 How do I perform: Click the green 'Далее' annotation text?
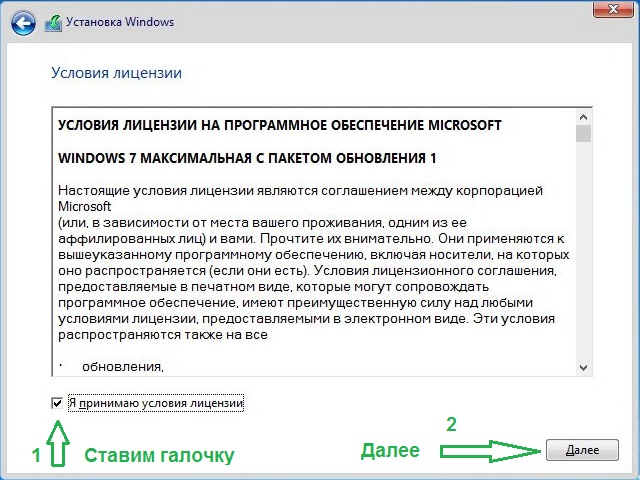(x=390, y=451)
